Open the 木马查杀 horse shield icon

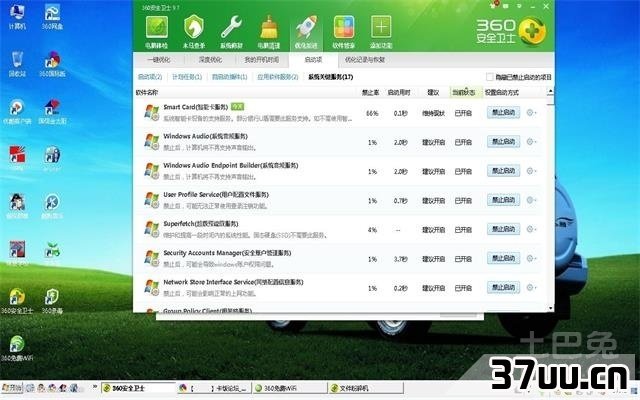(x=193, y=31)
